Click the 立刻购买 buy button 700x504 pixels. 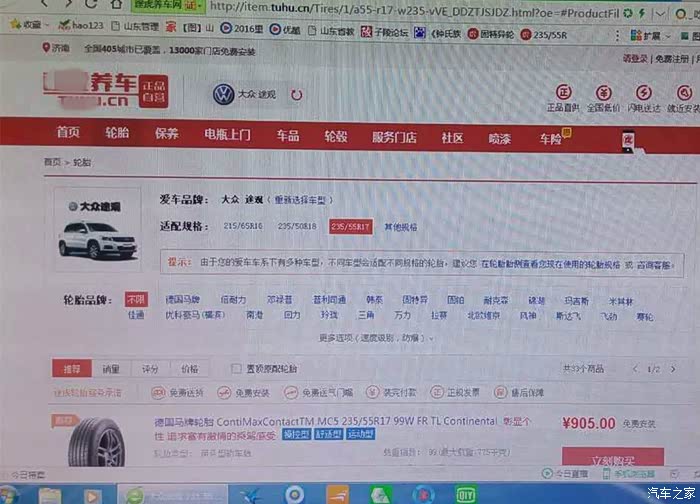[x=612, y=458]
